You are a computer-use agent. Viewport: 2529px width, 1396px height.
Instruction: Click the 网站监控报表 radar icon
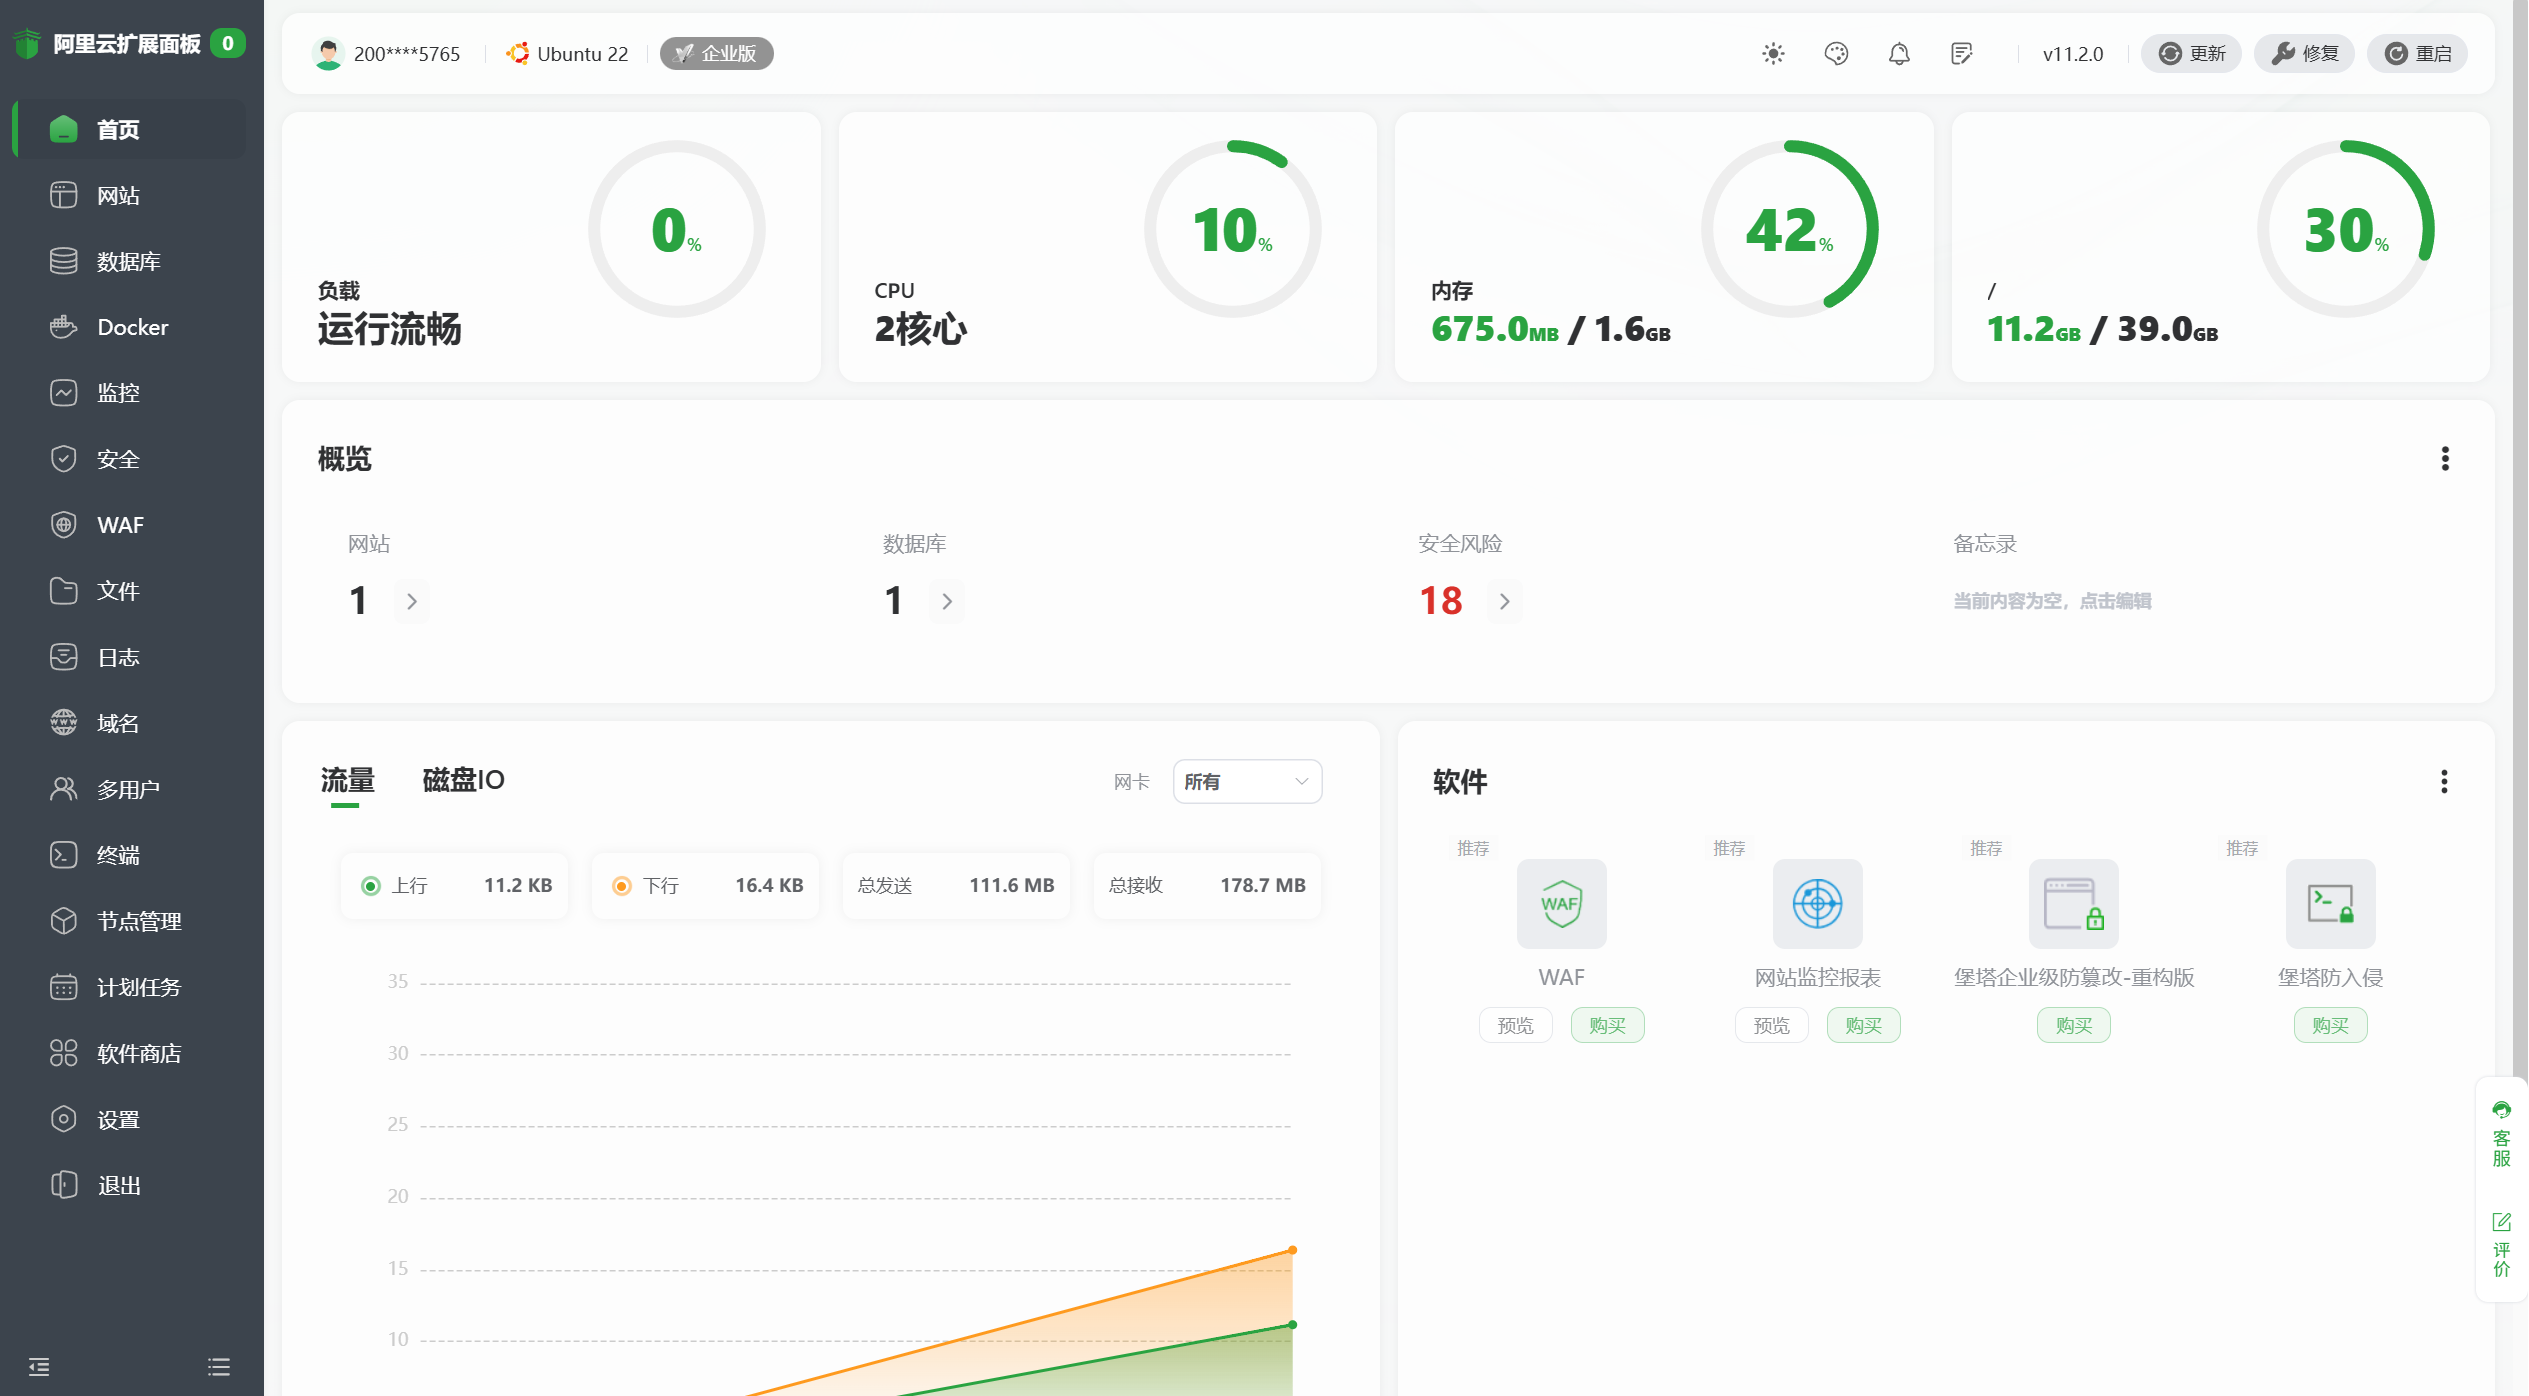[x=1817, y=904]
